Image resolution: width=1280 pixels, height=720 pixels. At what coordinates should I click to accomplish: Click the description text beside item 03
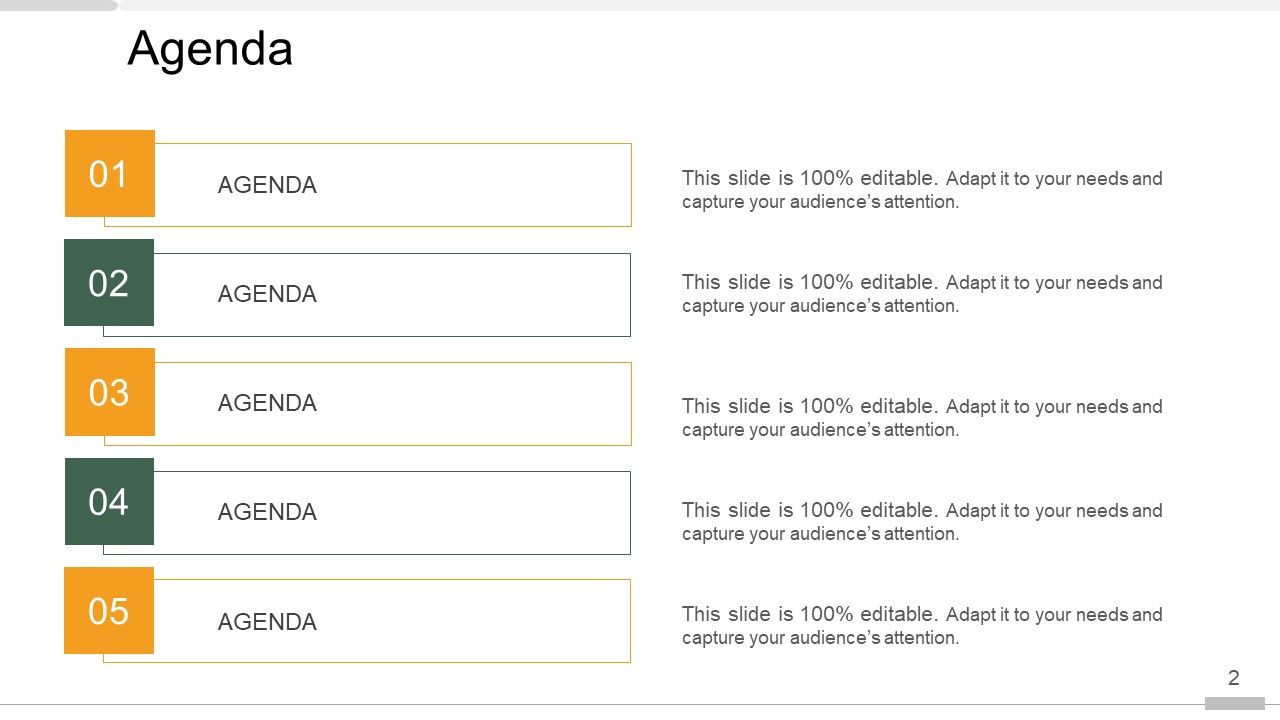(x=921, y=418)
